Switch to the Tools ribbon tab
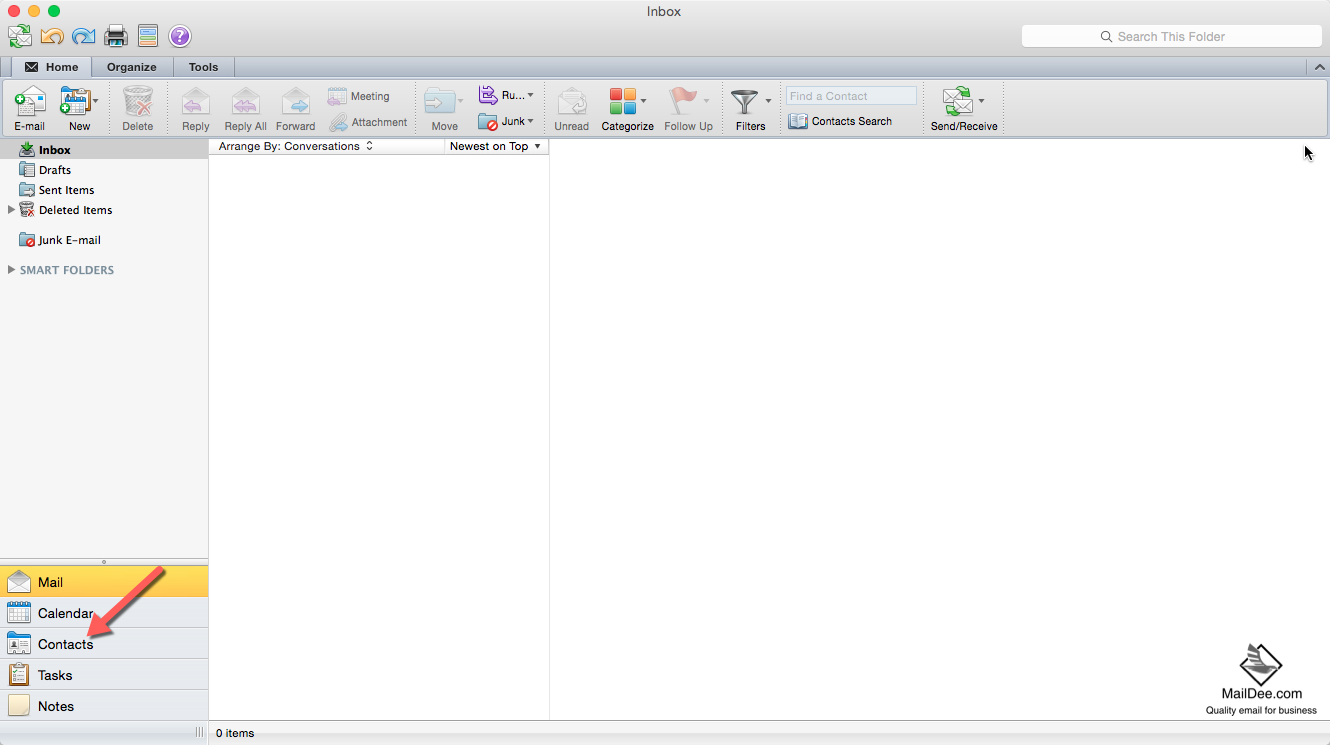 click(203, 67)
